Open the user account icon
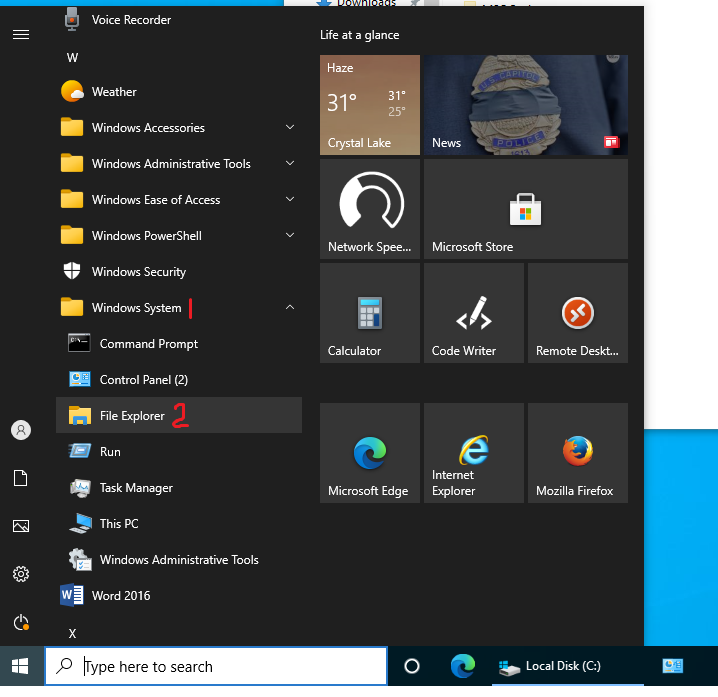718x697 pixels. [21, 430]
